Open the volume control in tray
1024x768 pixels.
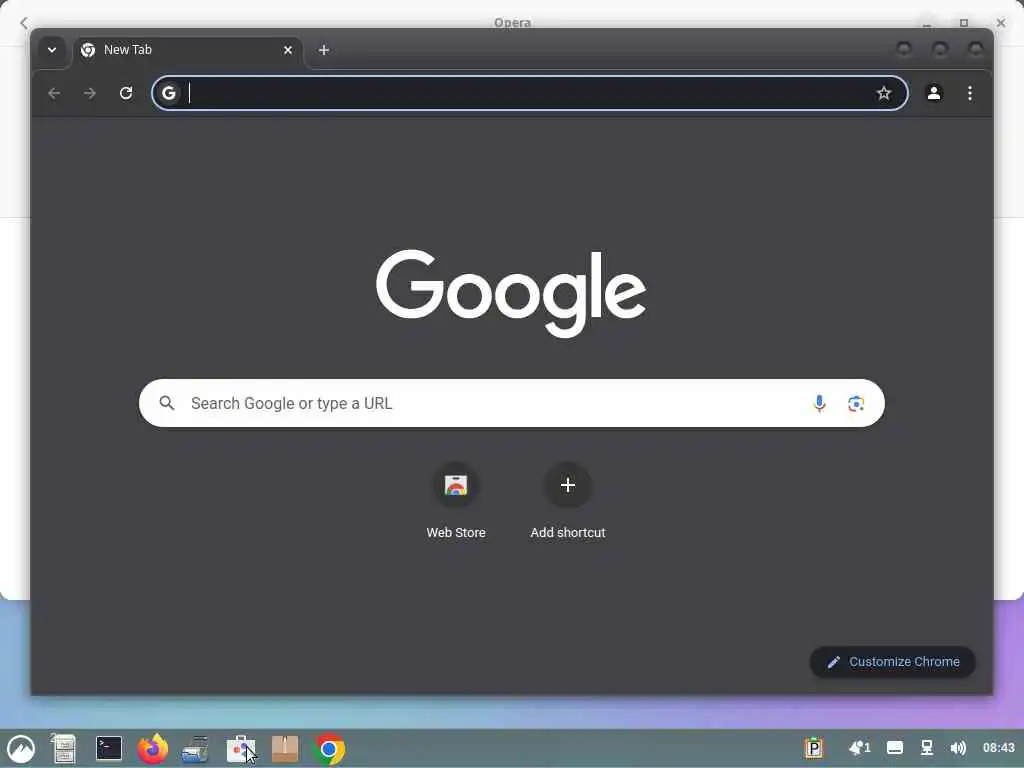(958, 748)
